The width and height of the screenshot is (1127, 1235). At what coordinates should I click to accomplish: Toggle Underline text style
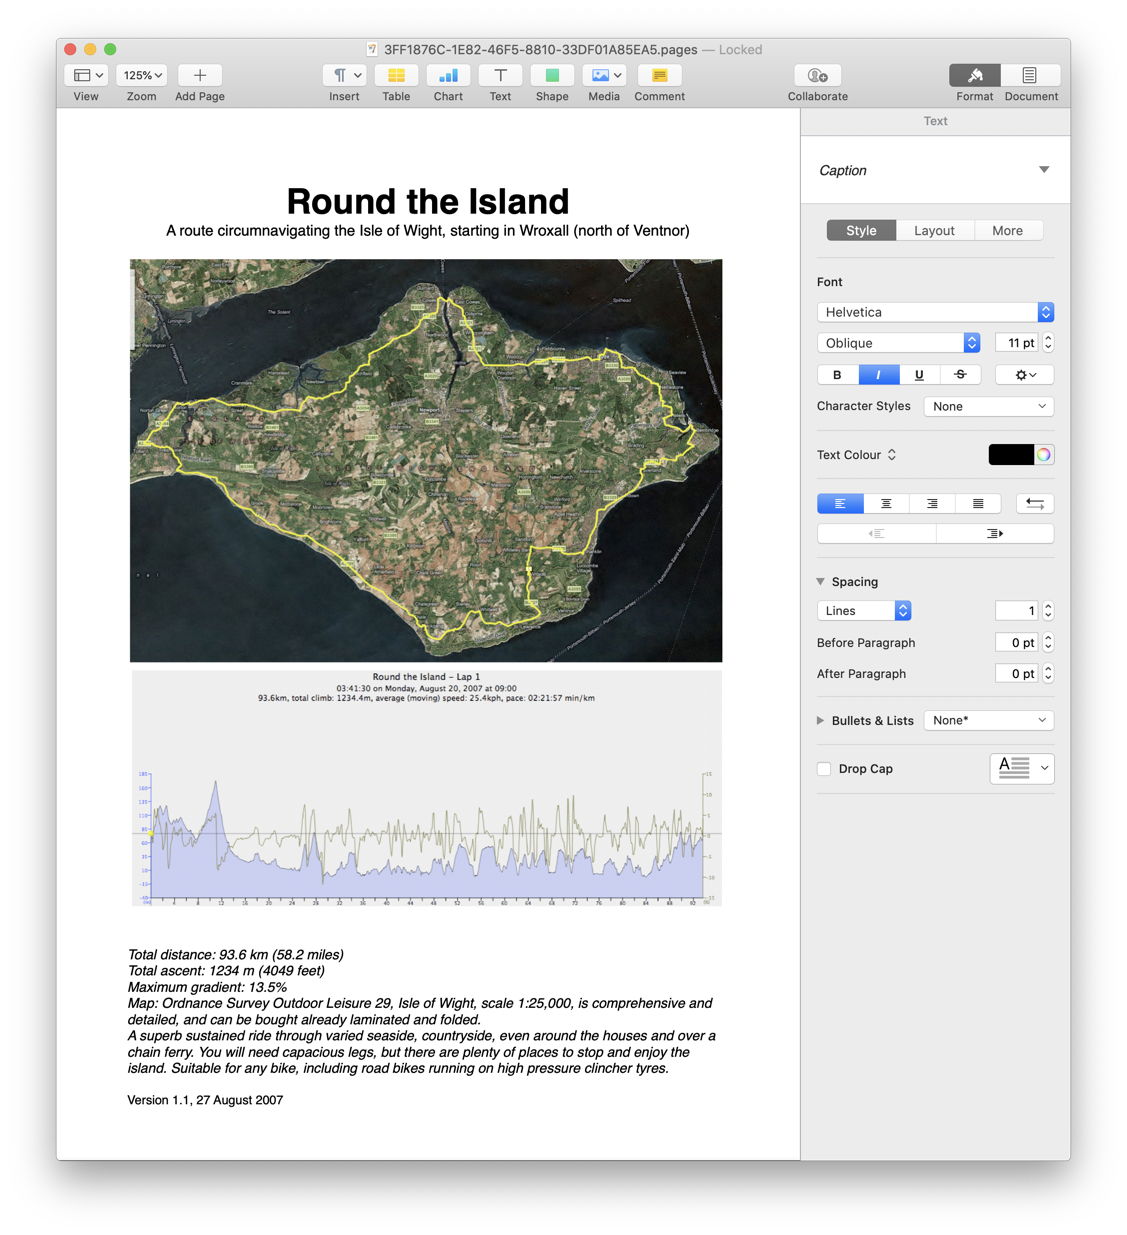coord(920,375)
